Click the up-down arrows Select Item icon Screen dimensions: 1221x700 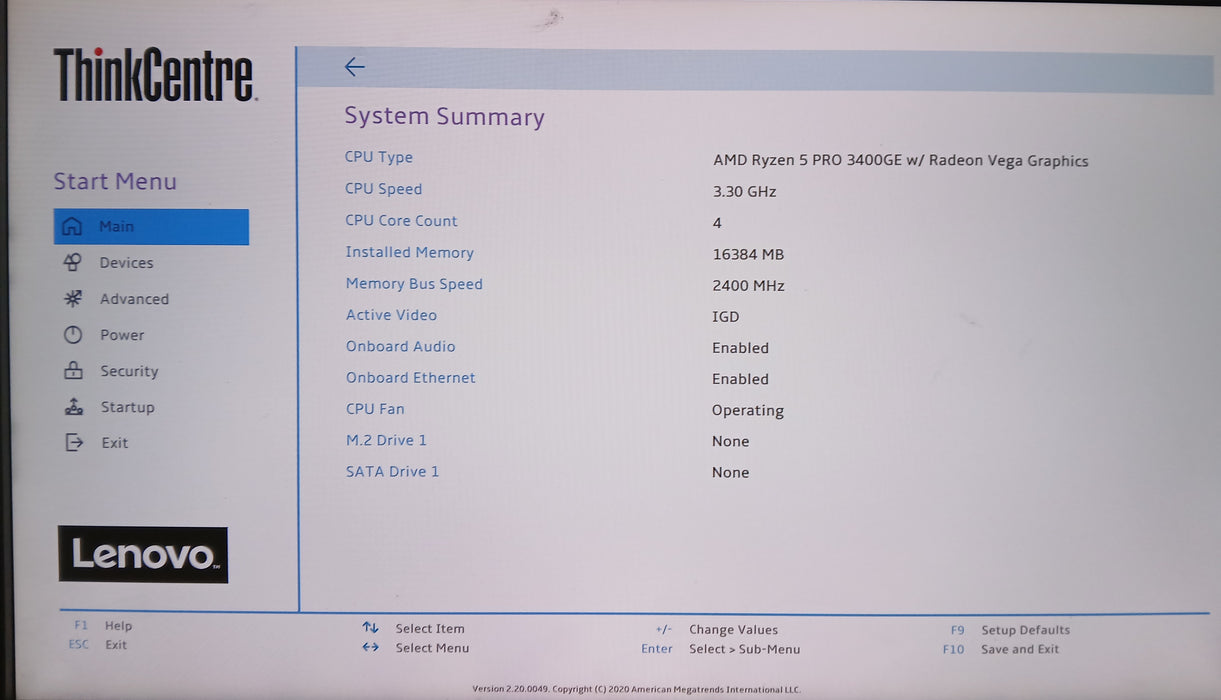pyautogui.click(x=370, y=628)
